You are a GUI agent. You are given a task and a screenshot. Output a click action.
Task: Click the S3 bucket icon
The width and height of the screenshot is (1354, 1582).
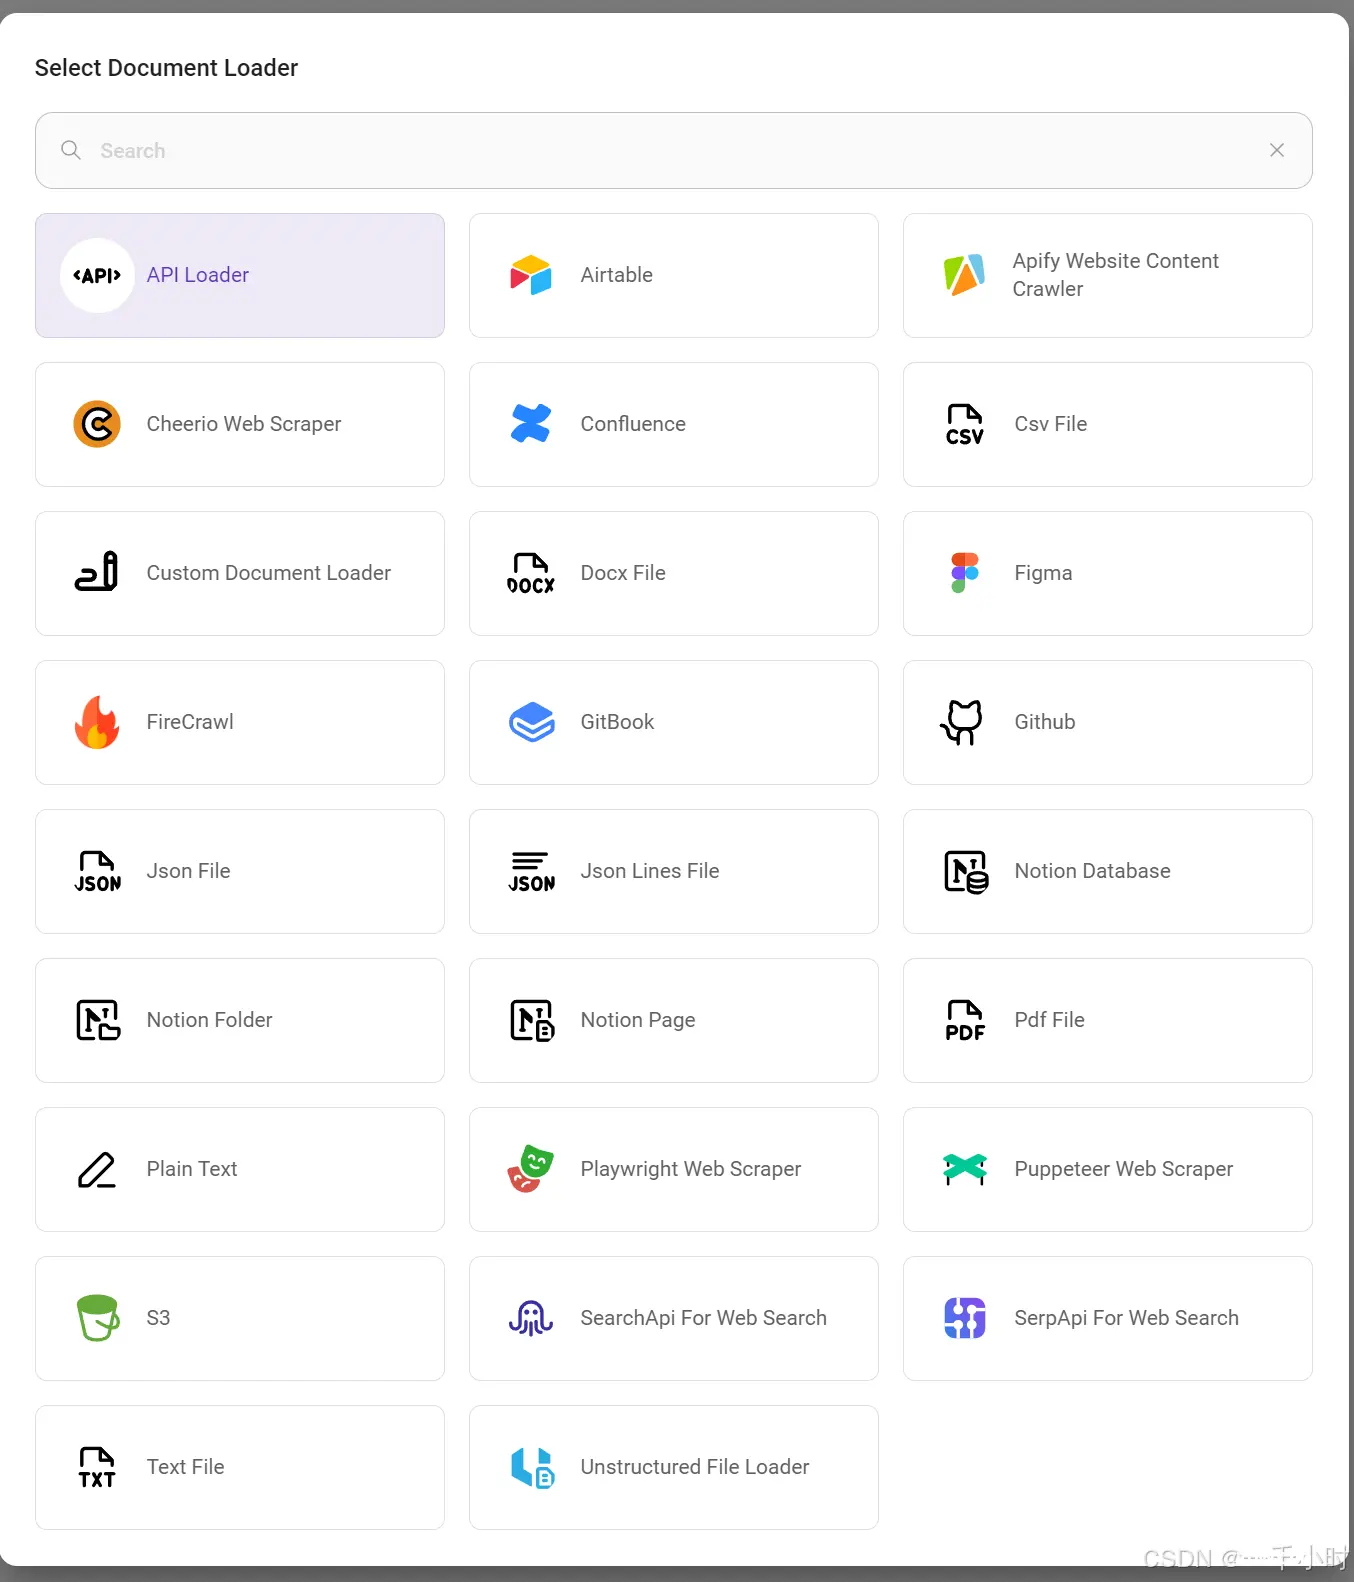pos(98,1318)
